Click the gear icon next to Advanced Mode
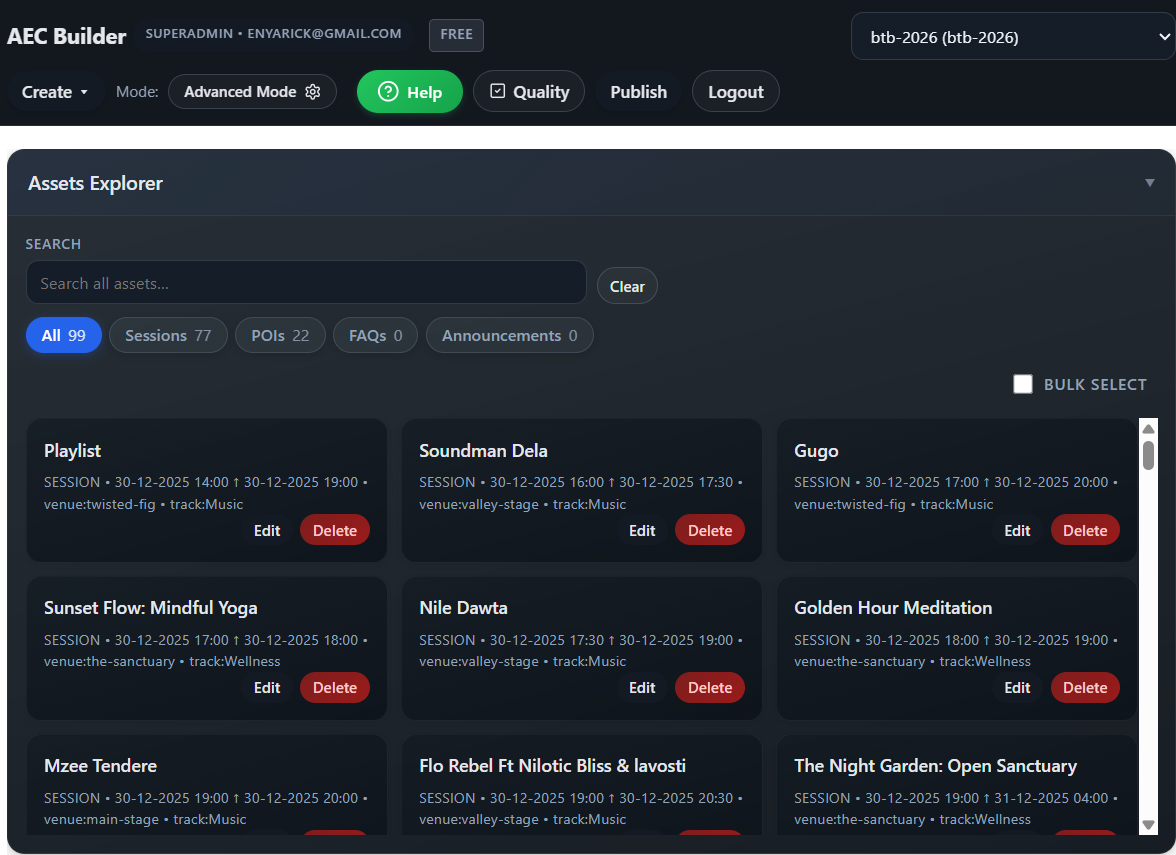Image resolution: width=1176 pixels, height=855 pixels. click(313, 91)
